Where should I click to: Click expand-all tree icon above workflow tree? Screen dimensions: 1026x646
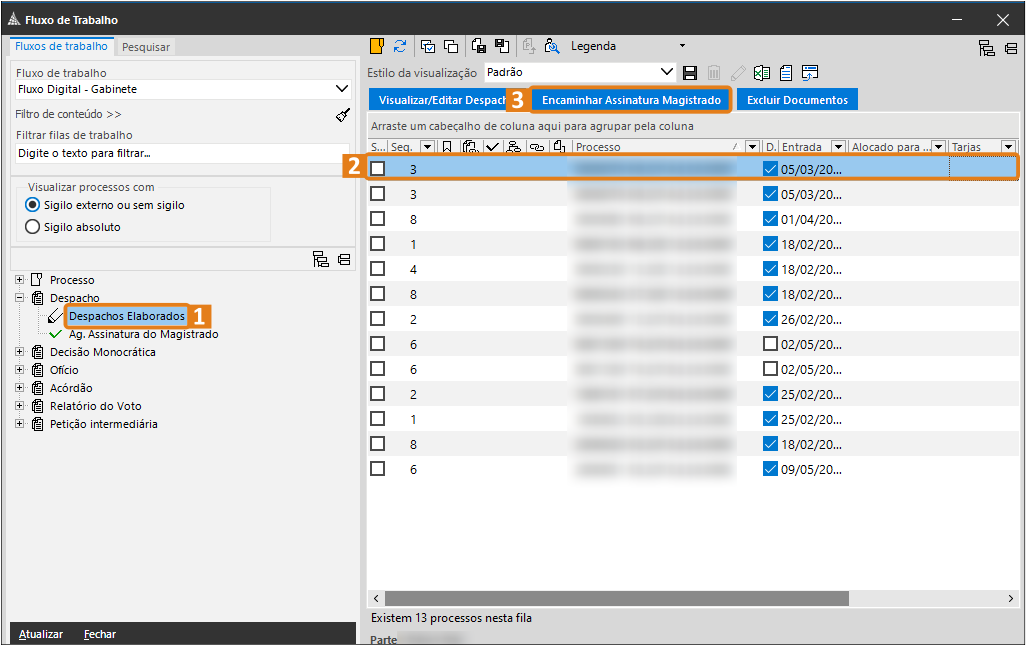pyautogui.click(x=321, y=260)
